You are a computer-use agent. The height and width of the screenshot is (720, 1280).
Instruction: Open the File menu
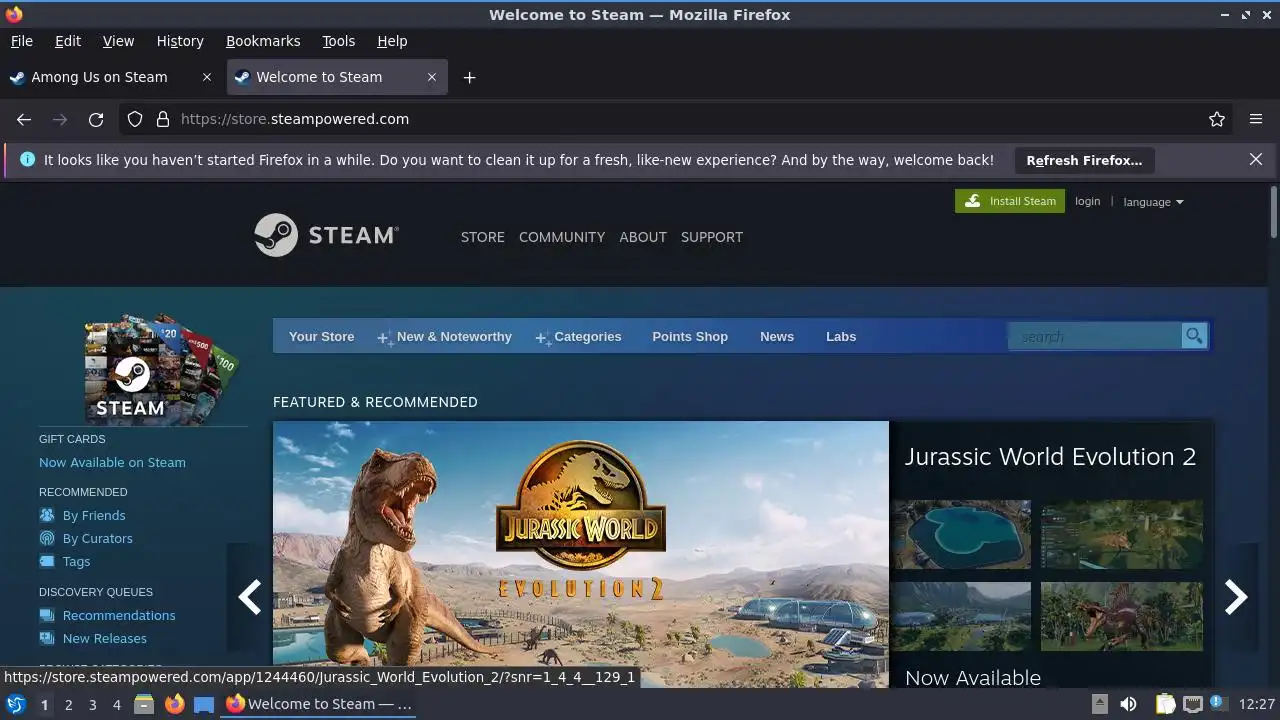tap(21, 41)
